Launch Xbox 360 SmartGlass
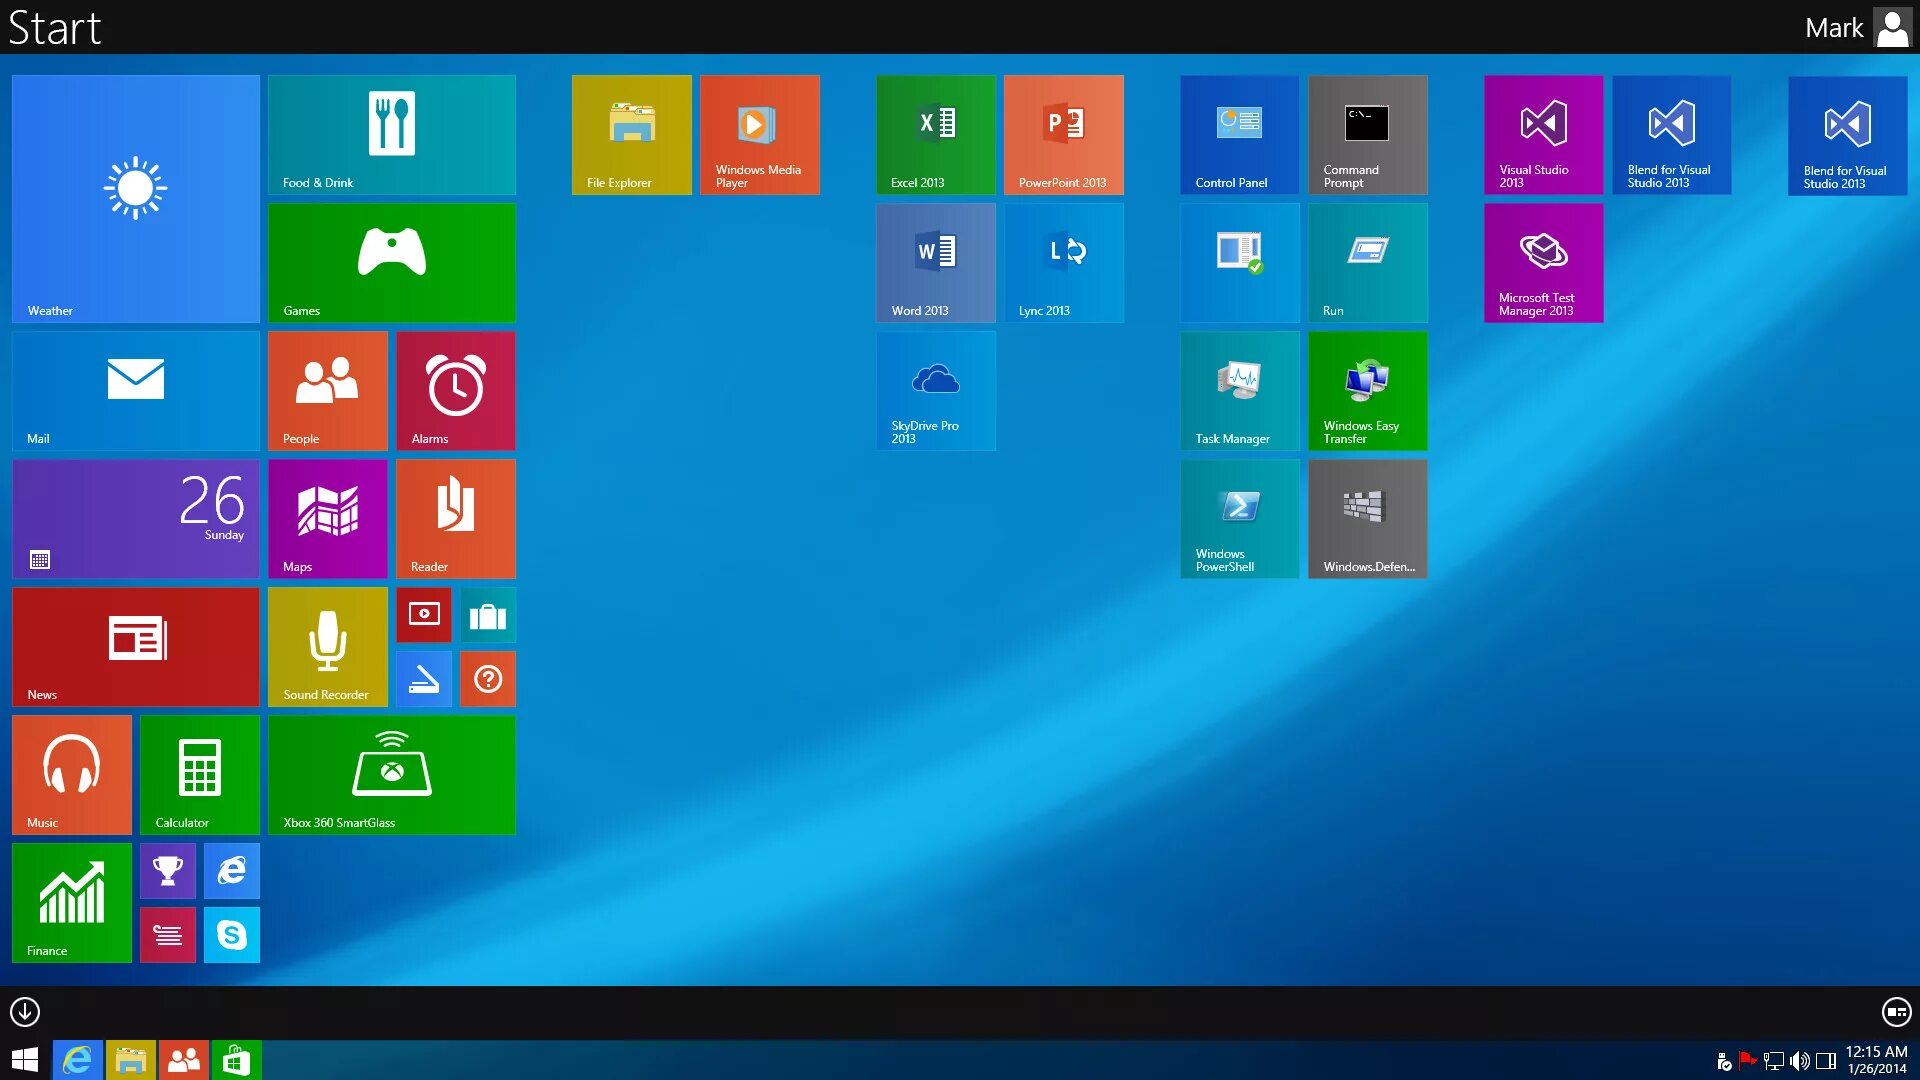Viewport: 1920px width, 1080px height. tap(392, 774)
